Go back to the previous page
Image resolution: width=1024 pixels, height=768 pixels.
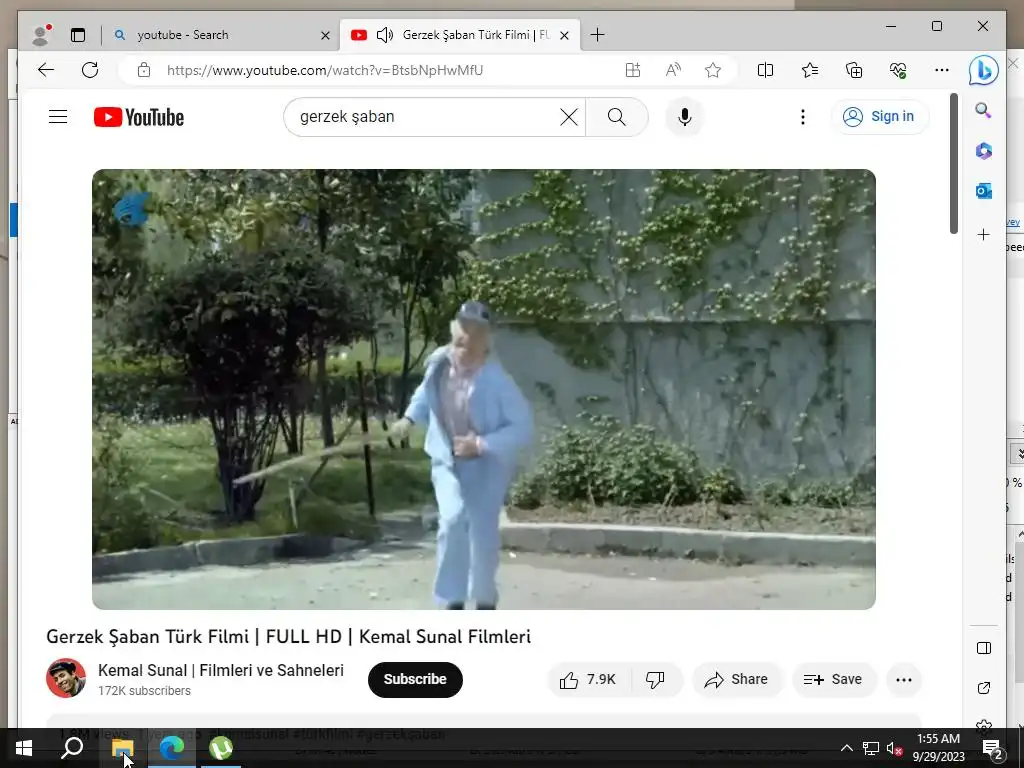pyautogui.click(x=46, y=70)
